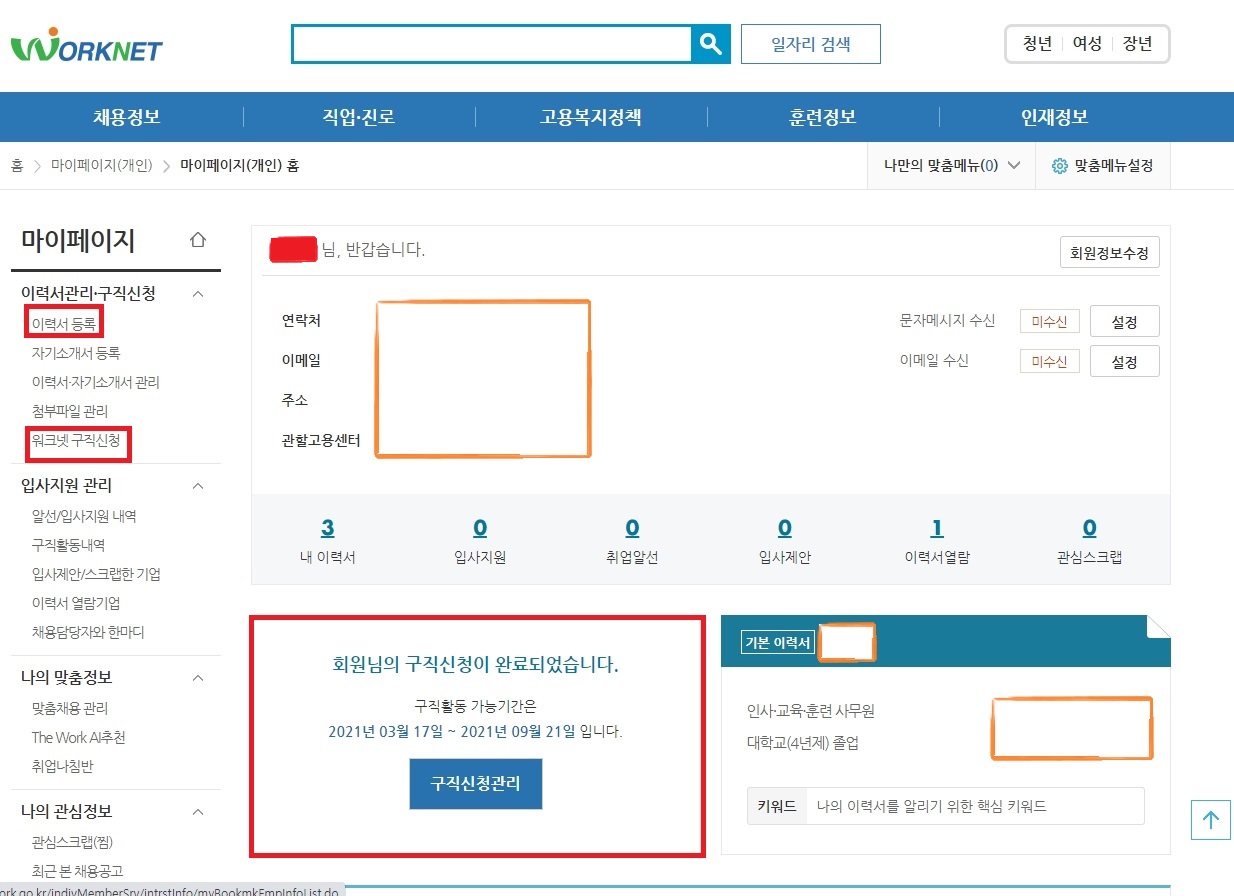Image resolution: width=1234 pixels, height=896 pixels.
Task: Open the 고용복지정책 menu
Action: coord(591,117)
